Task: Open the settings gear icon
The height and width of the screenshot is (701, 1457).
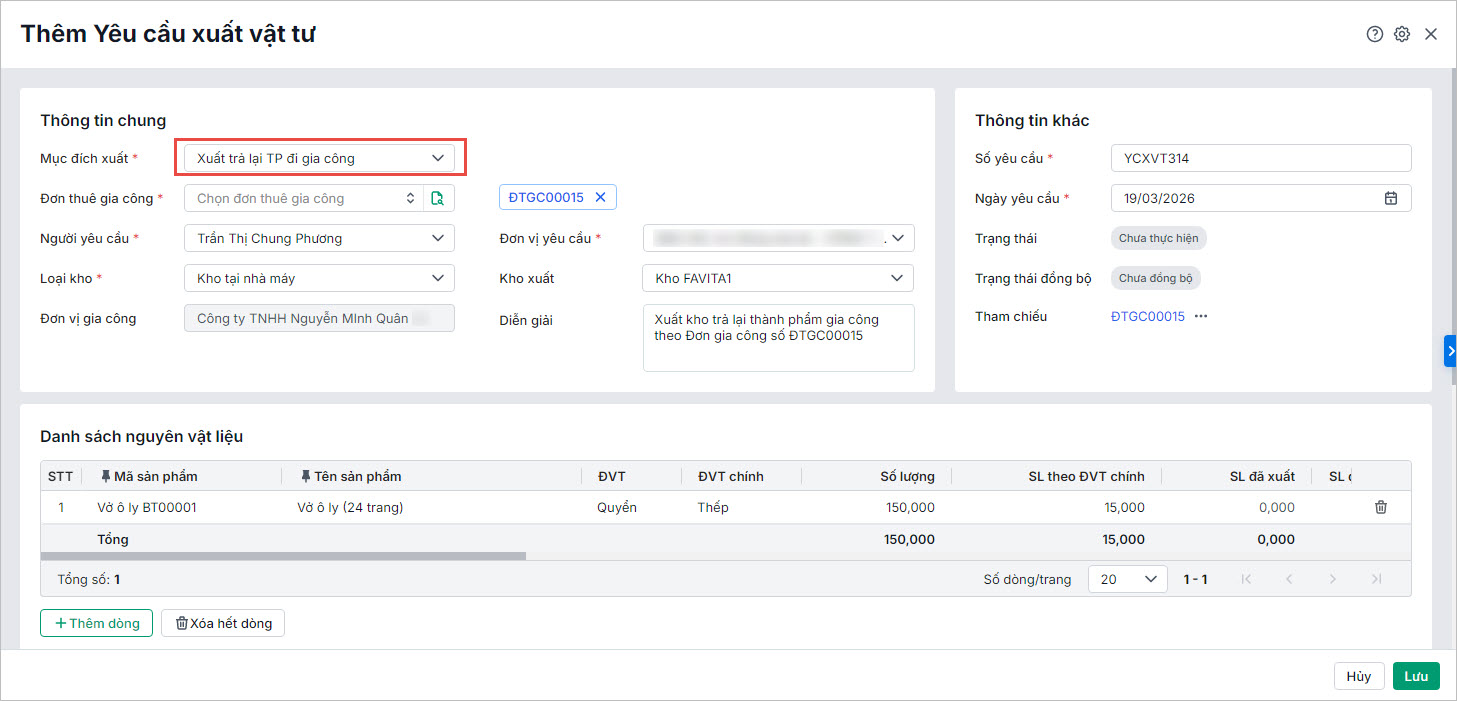Action: pos(1402,34)
